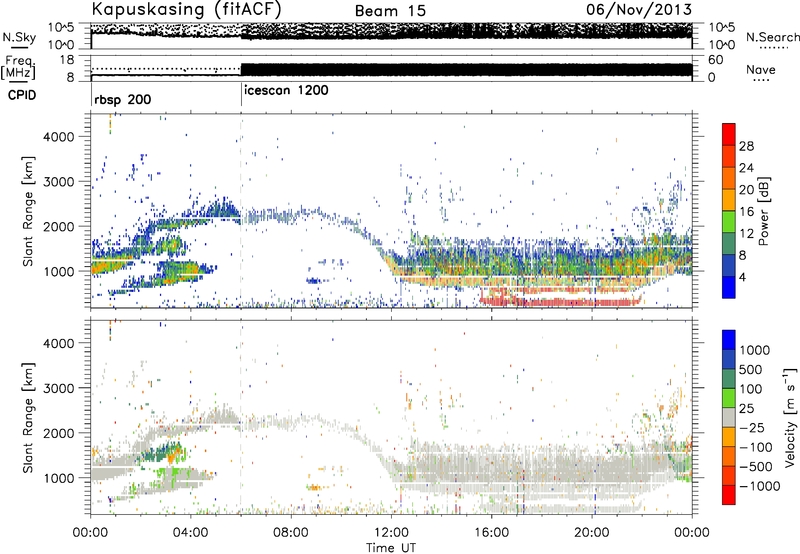Click the "3000" tick of the power panel
800x554 pixels.
58,182
